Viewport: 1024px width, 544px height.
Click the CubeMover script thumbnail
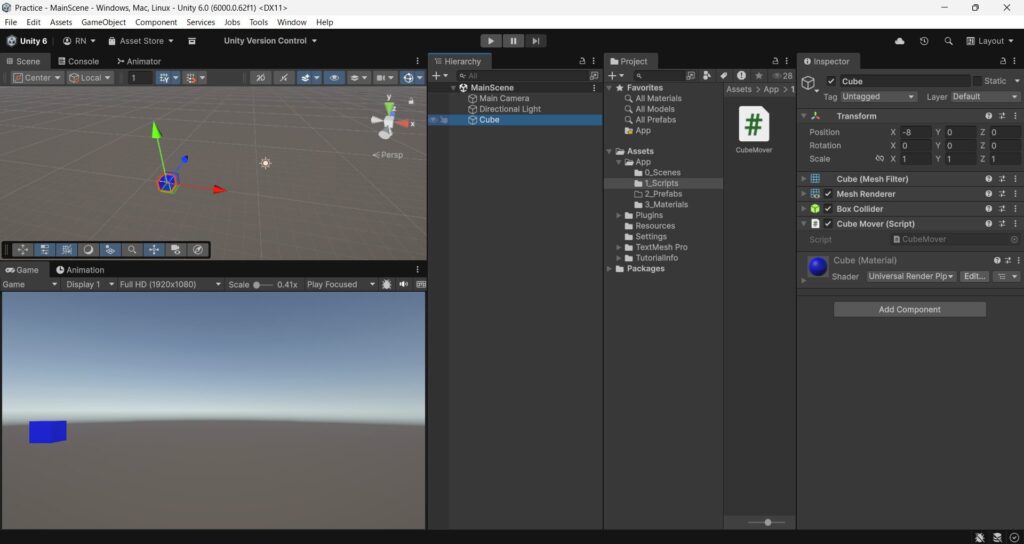click(753, 125)
